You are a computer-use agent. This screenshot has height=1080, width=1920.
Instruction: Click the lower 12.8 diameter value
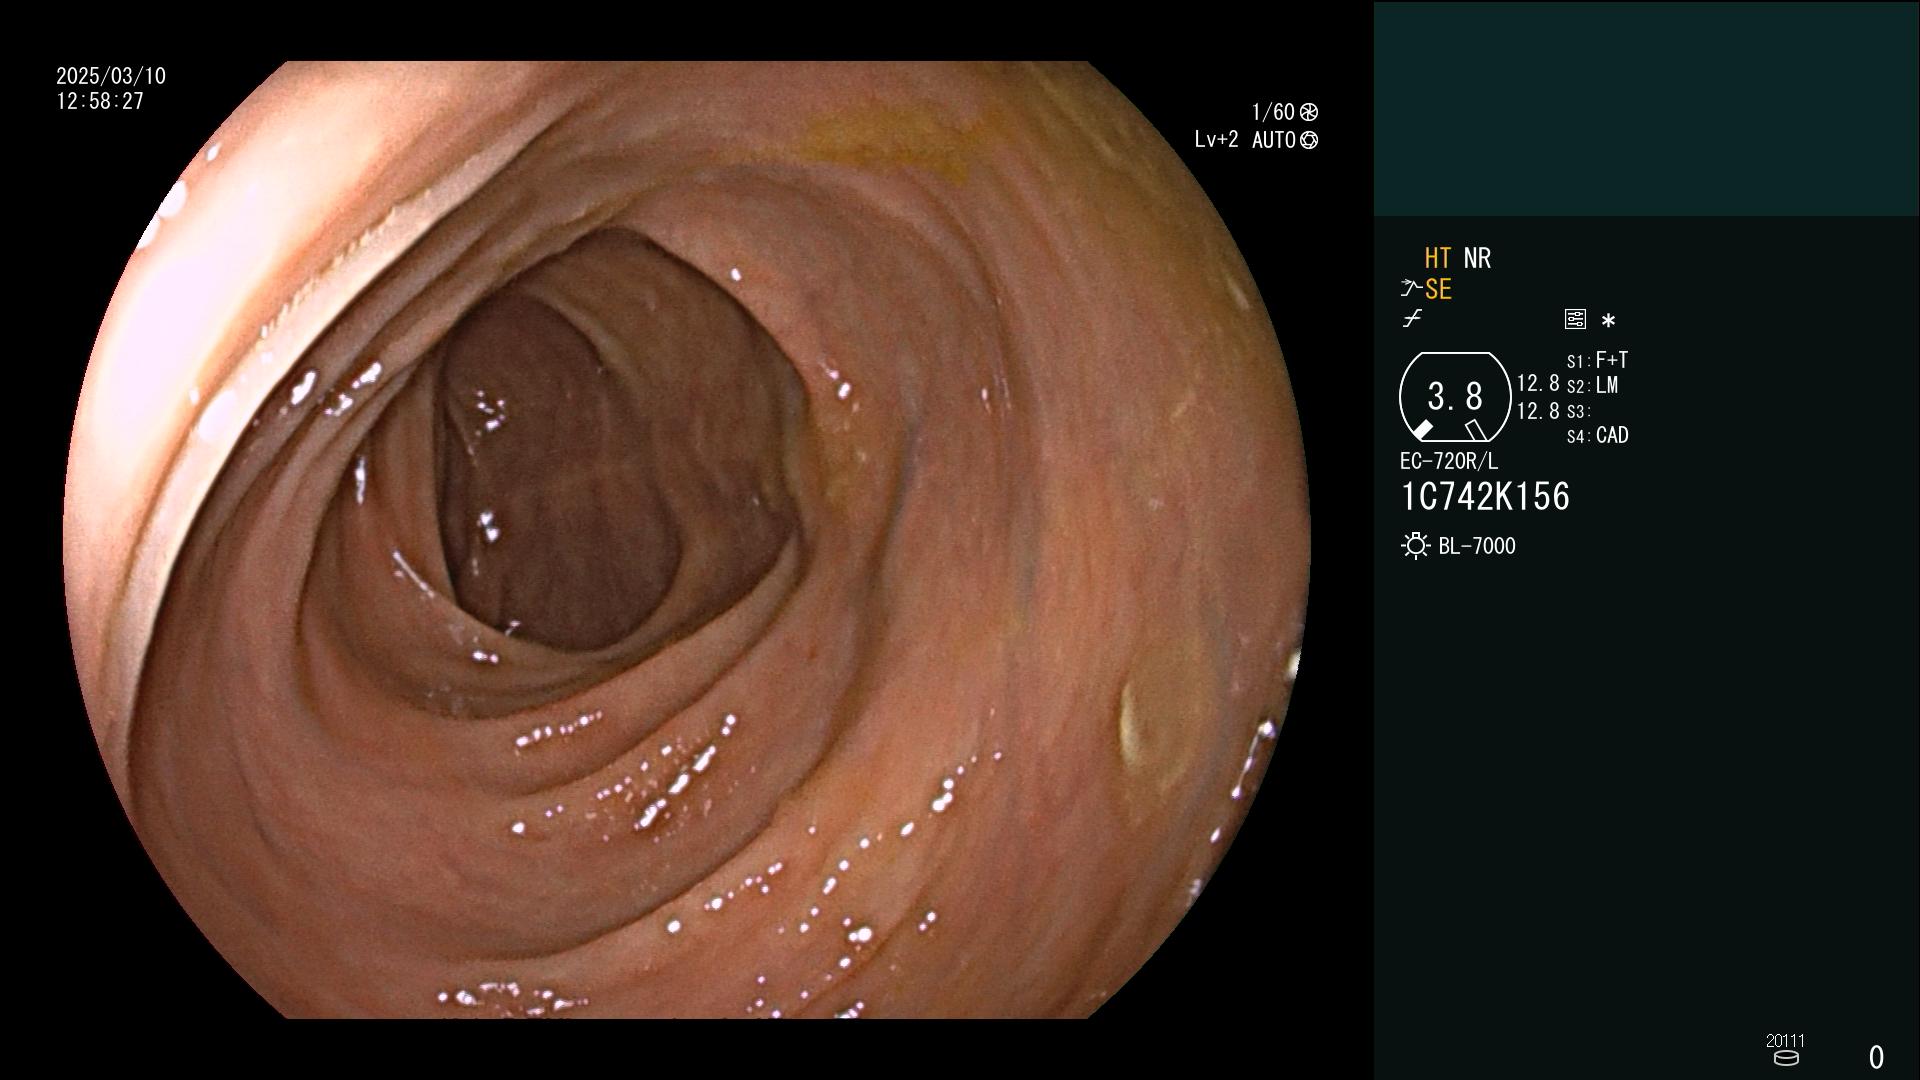[1538, 411]
